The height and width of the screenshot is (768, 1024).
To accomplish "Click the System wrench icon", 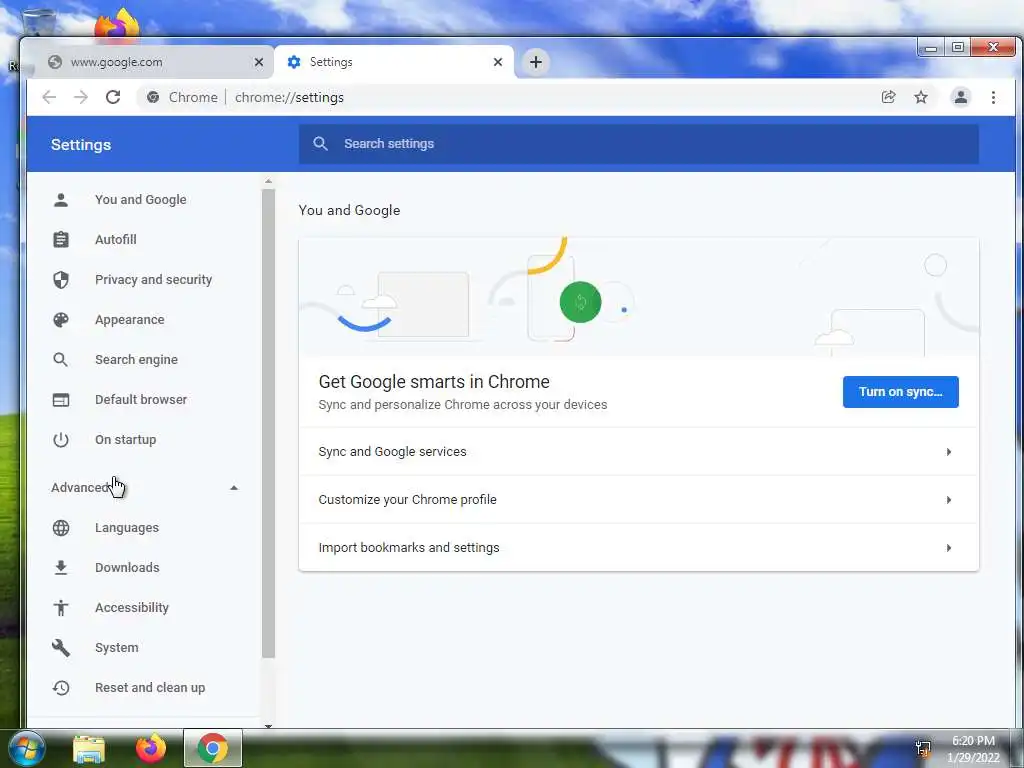I will (x=61, y=648).
